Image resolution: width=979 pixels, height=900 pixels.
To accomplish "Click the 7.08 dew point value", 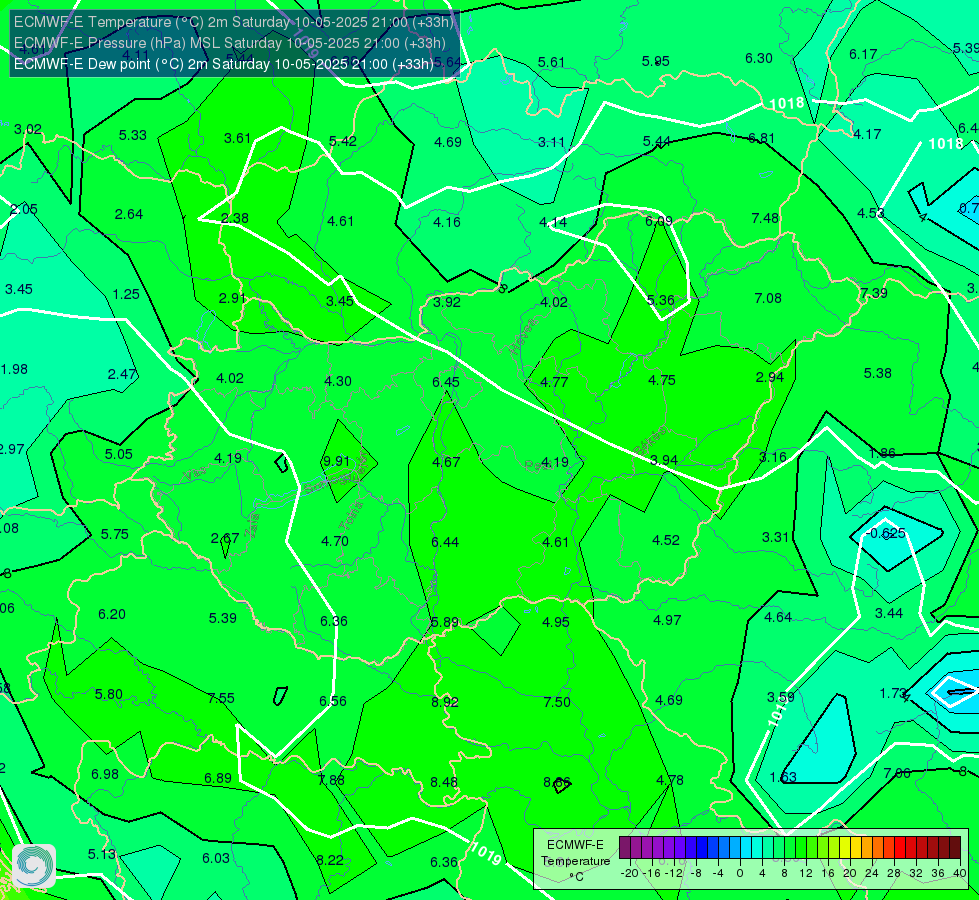I will tap(768, 298).
